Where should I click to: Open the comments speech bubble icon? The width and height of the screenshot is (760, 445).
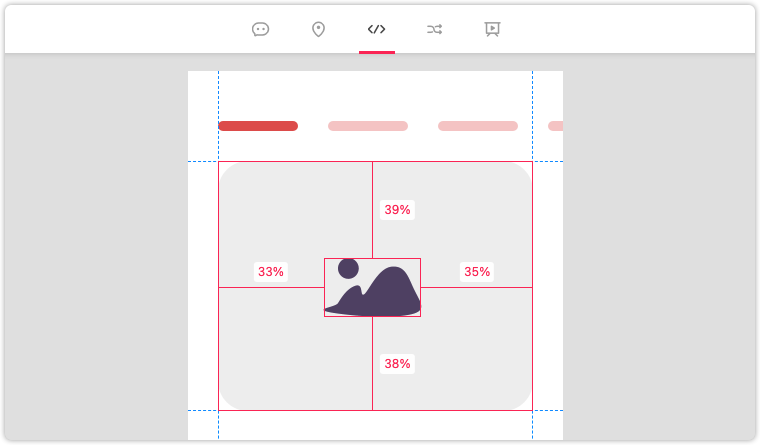[x=260, y=30]
